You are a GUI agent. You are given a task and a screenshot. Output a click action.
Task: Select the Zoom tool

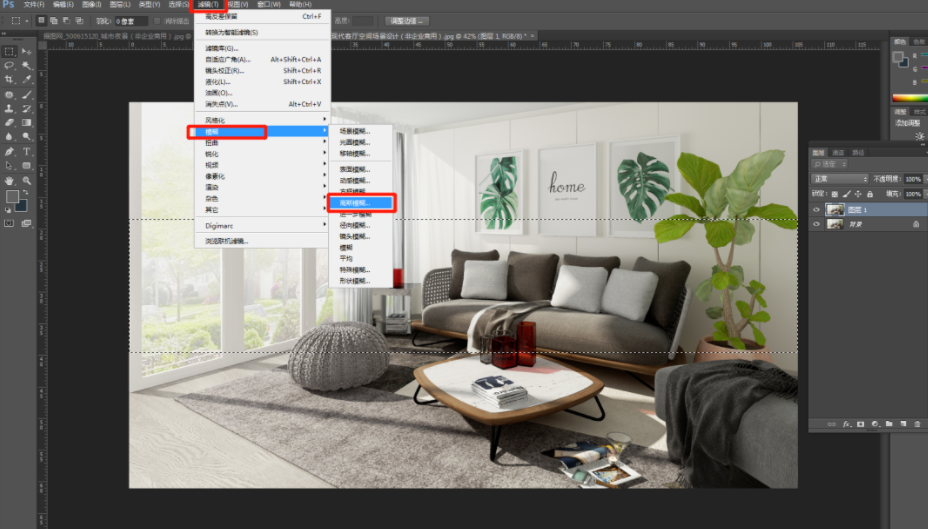pos(27,180)
